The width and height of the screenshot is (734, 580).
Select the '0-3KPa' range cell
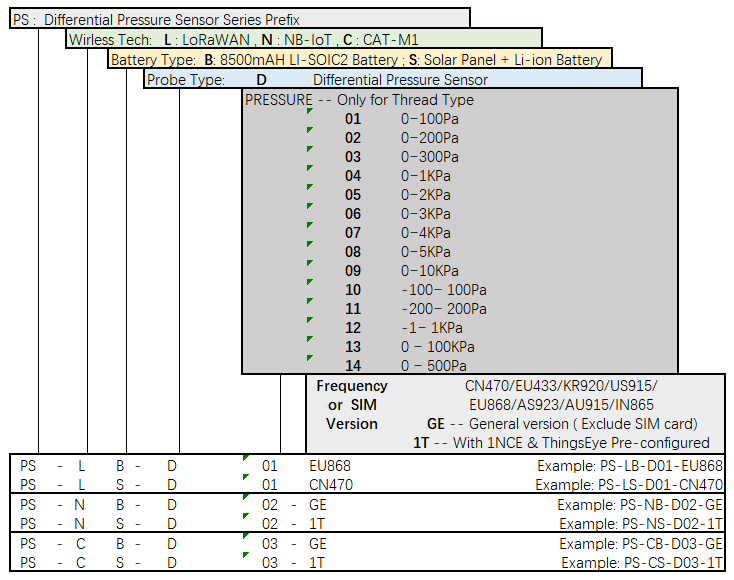(x=426, y=214)
